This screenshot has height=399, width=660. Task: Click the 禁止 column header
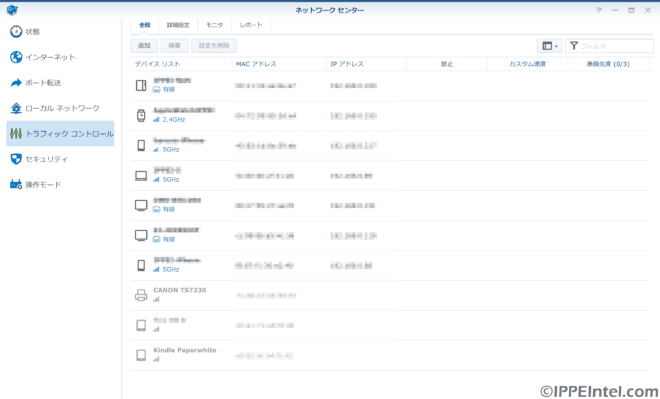click(x=447, y=64)
